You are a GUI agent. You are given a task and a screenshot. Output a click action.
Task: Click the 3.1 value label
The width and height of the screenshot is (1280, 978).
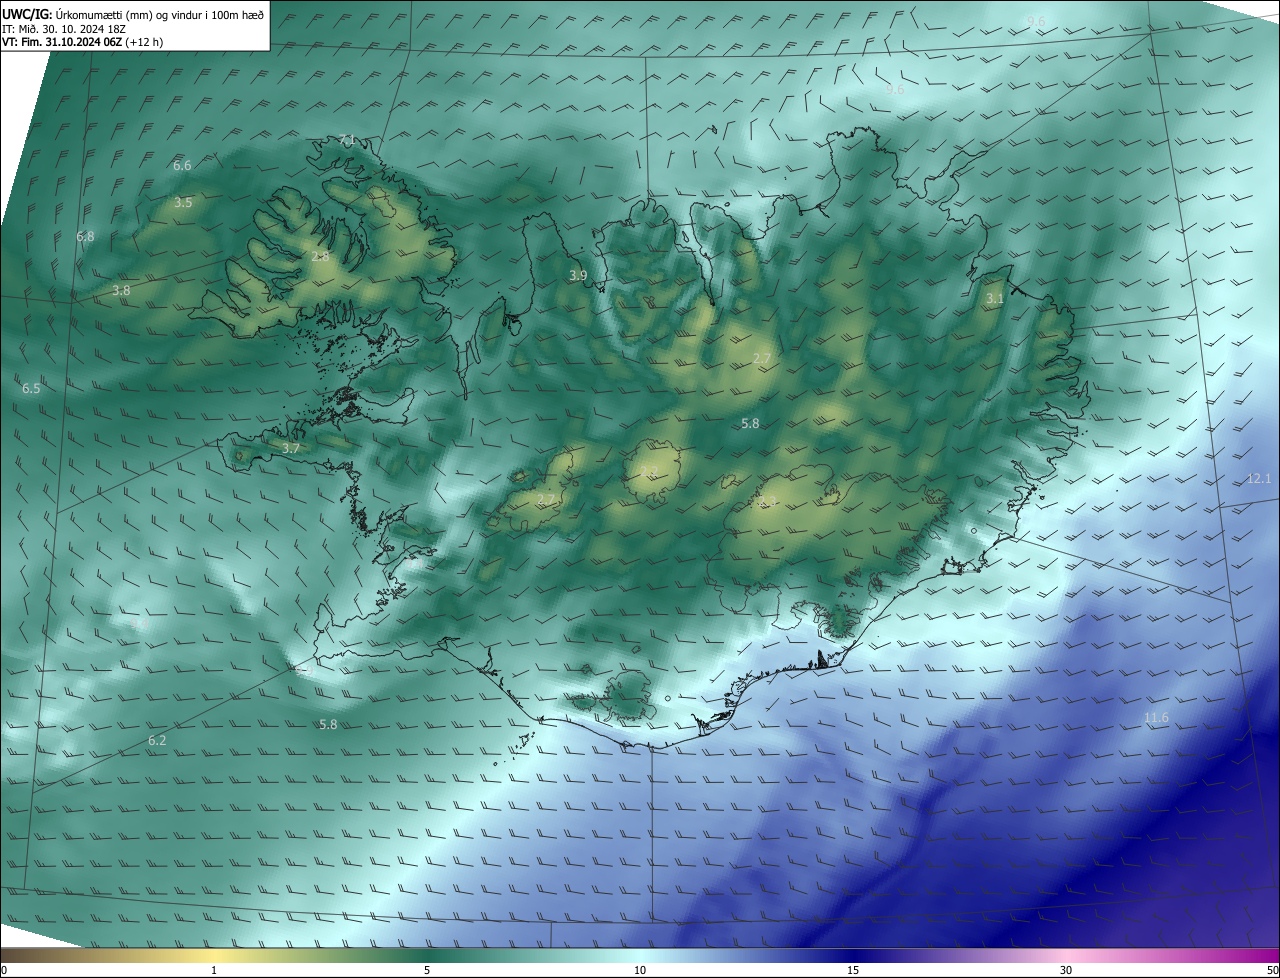pyautogui.click(x=994, y=299)
